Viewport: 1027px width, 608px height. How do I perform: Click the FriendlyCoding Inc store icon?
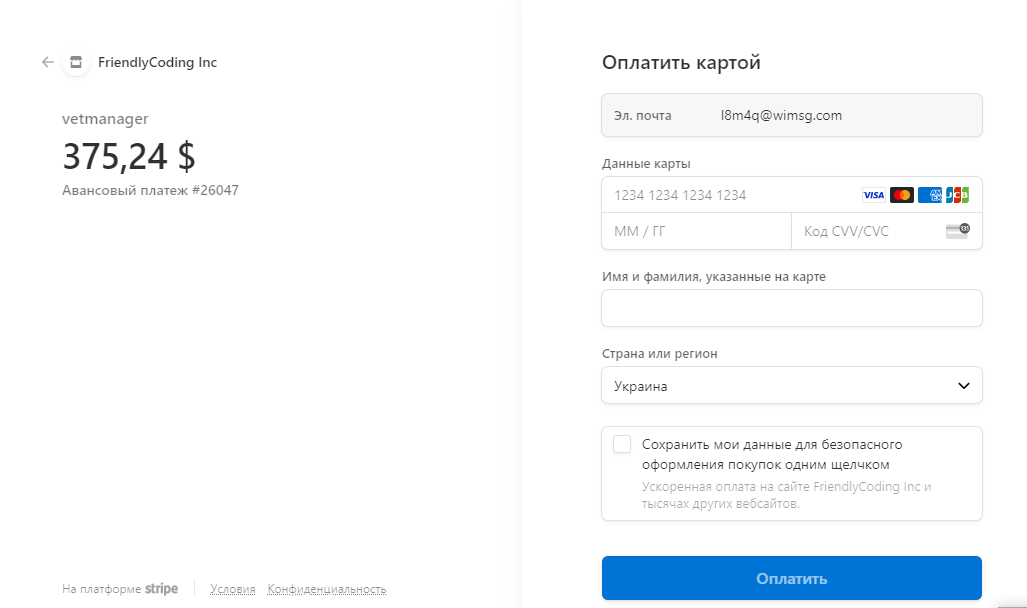76,62
